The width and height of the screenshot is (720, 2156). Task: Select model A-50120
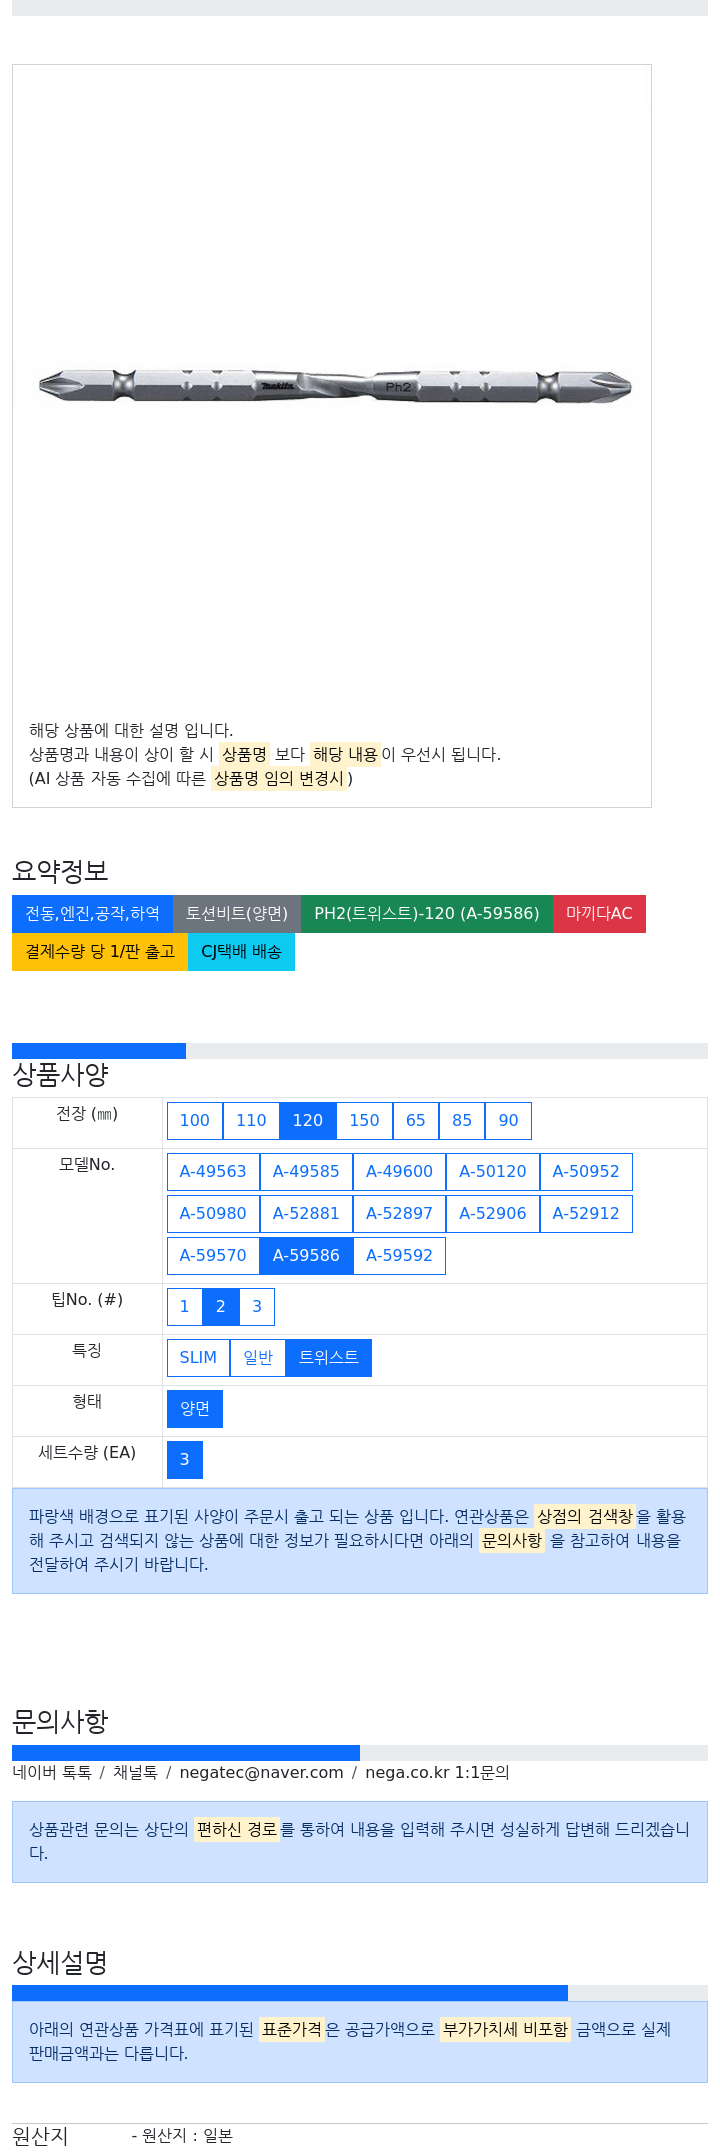click(493, 1172)
